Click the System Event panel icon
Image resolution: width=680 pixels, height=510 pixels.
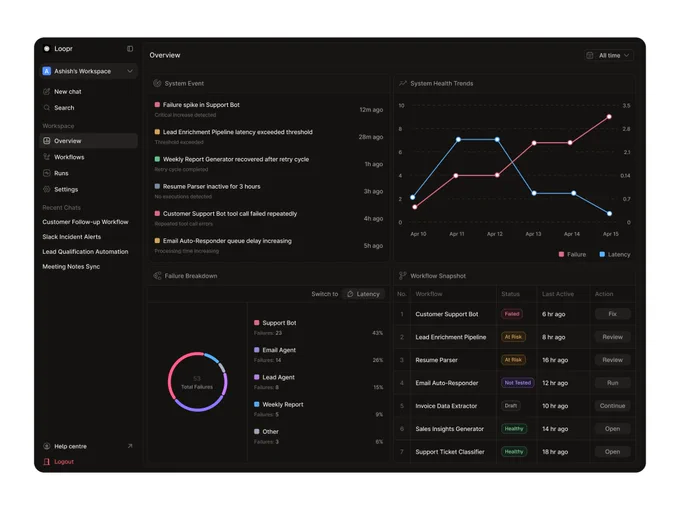tap(157, 83)
